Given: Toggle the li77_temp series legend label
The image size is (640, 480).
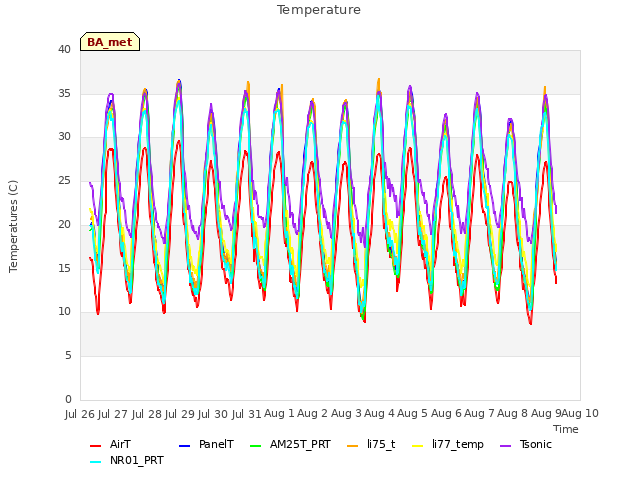Looking at the screenshot, I should coord(458,444).
